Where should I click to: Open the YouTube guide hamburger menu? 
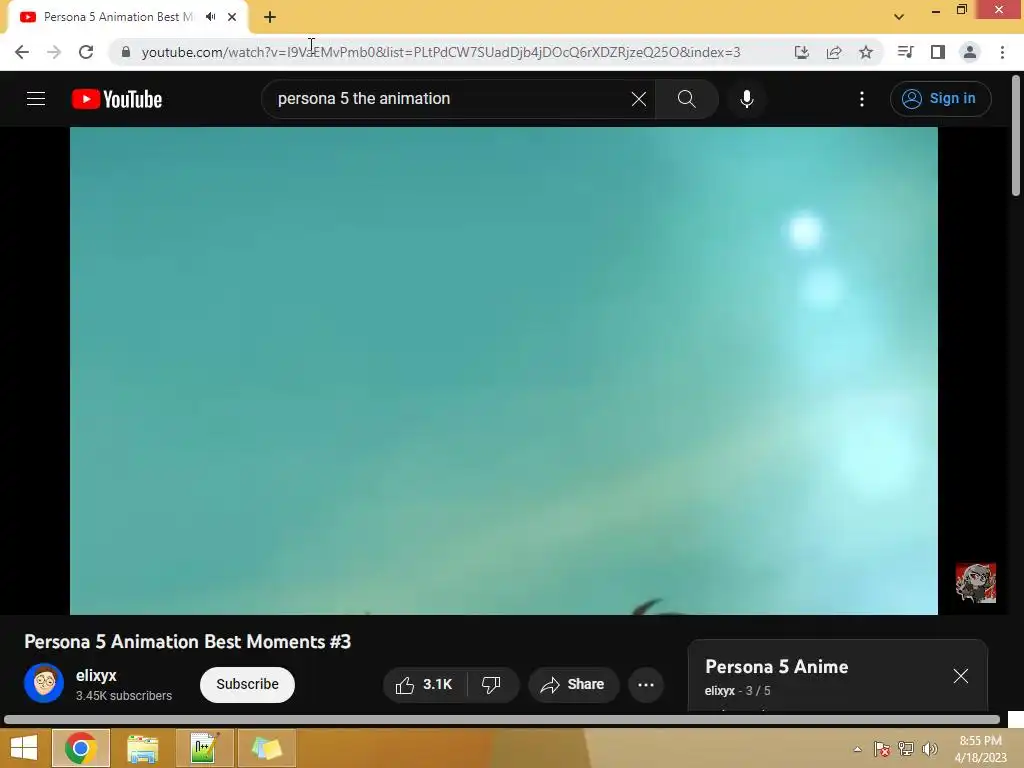36,99
